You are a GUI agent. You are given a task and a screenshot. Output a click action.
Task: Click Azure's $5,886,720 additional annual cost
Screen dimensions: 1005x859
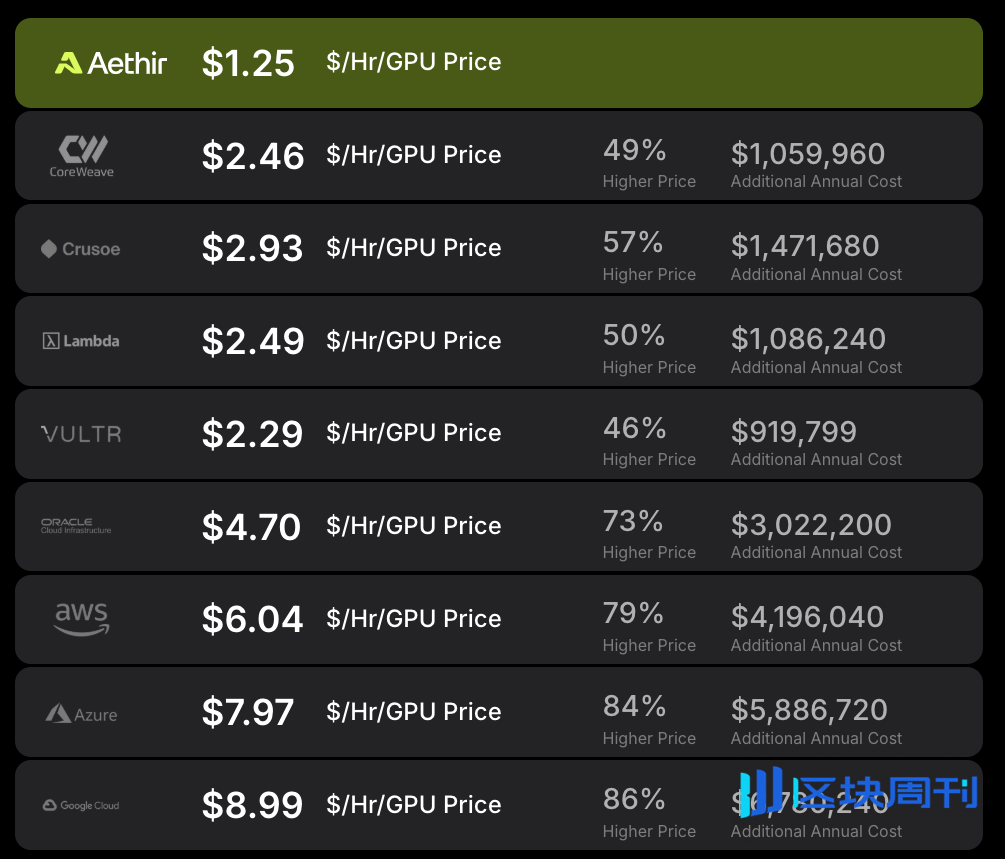tap(809, 709)
